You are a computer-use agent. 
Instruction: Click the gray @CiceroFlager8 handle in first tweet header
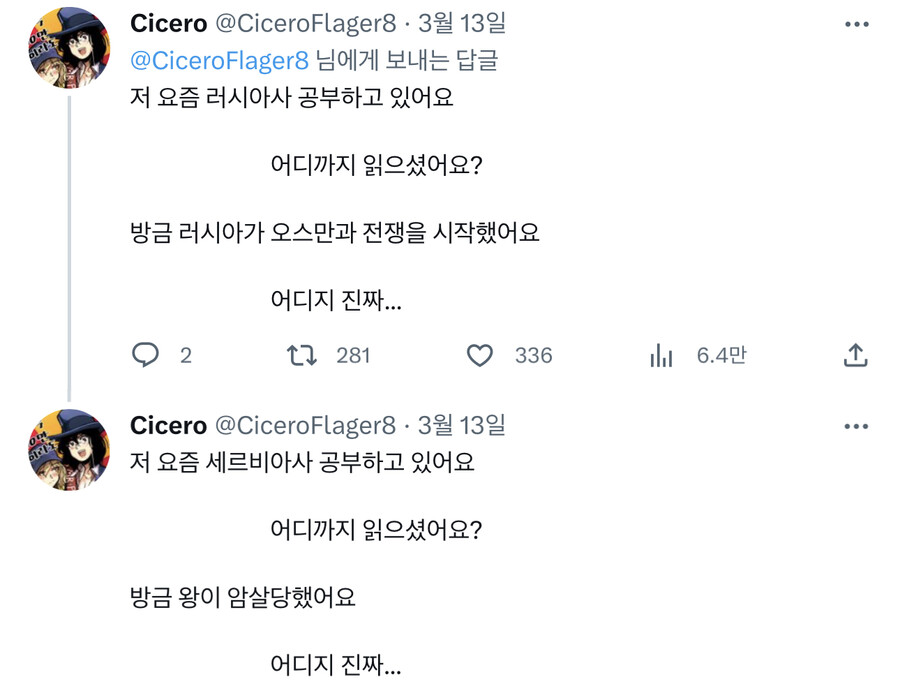pos(305,24)
